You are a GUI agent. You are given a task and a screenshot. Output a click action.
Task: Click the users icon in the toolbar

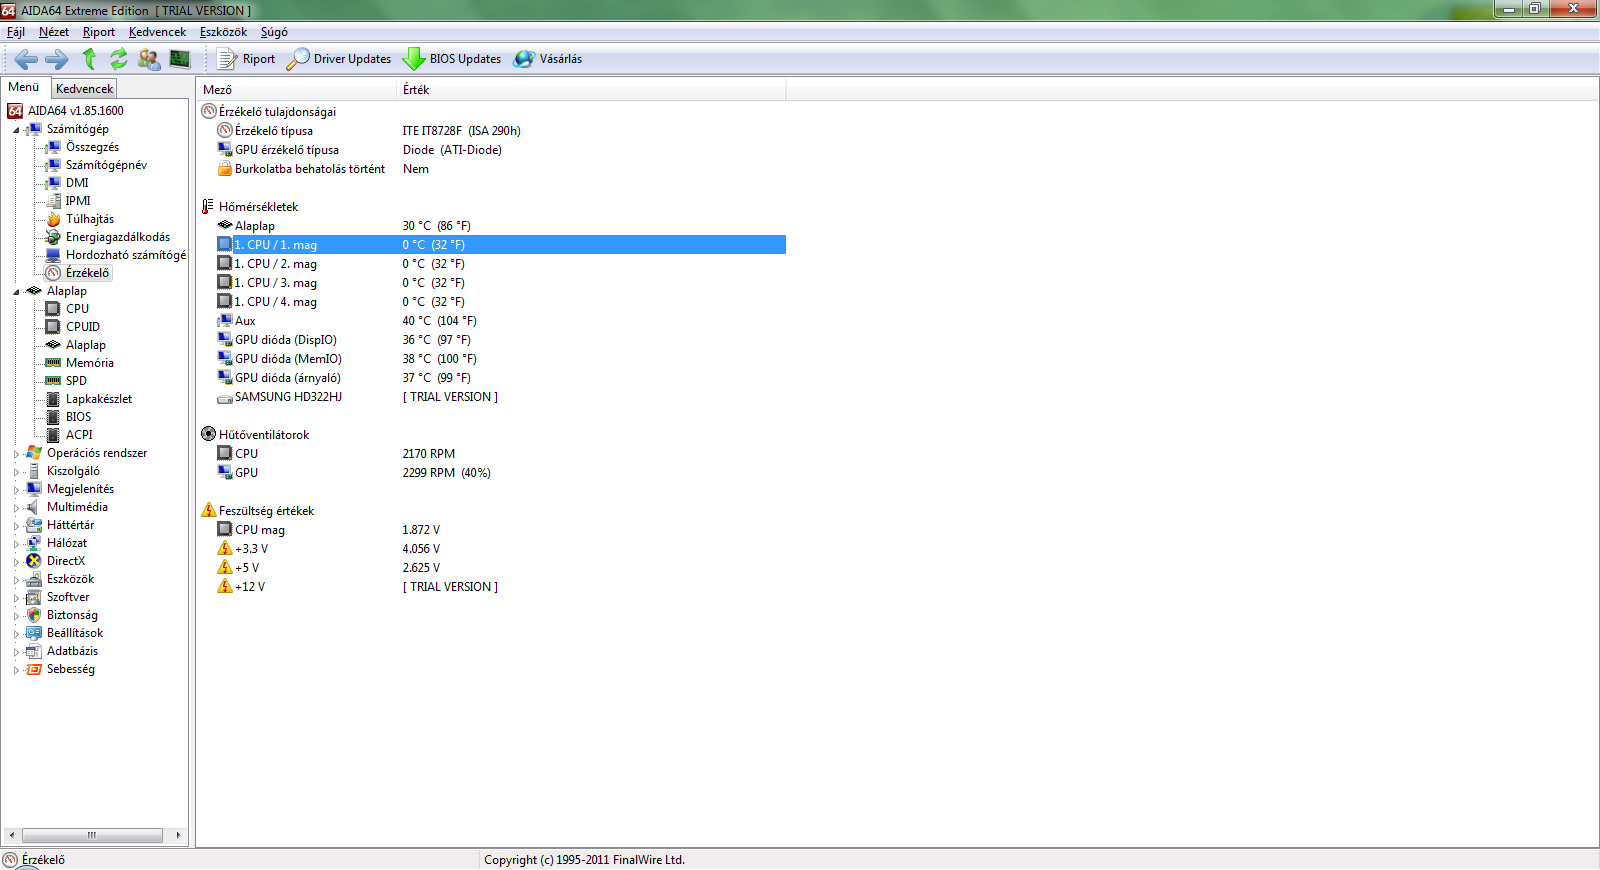(x=149, y=59)
